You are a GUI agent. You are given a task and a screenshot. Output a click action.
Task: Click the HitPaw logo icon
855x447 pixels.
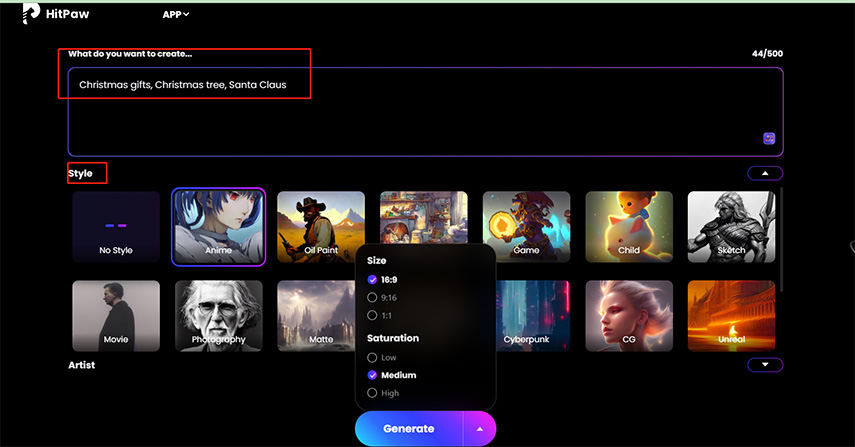point(31,13)
